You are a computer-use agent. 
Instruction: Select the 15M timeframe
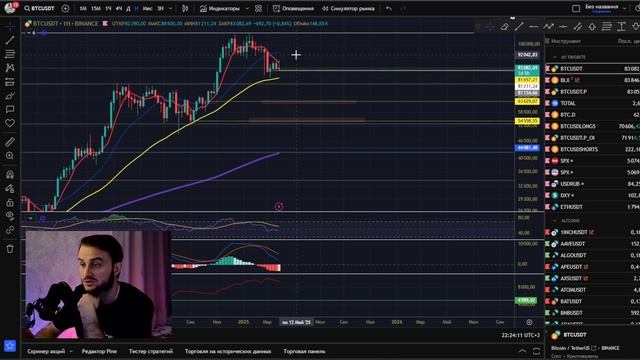point(96,8)
